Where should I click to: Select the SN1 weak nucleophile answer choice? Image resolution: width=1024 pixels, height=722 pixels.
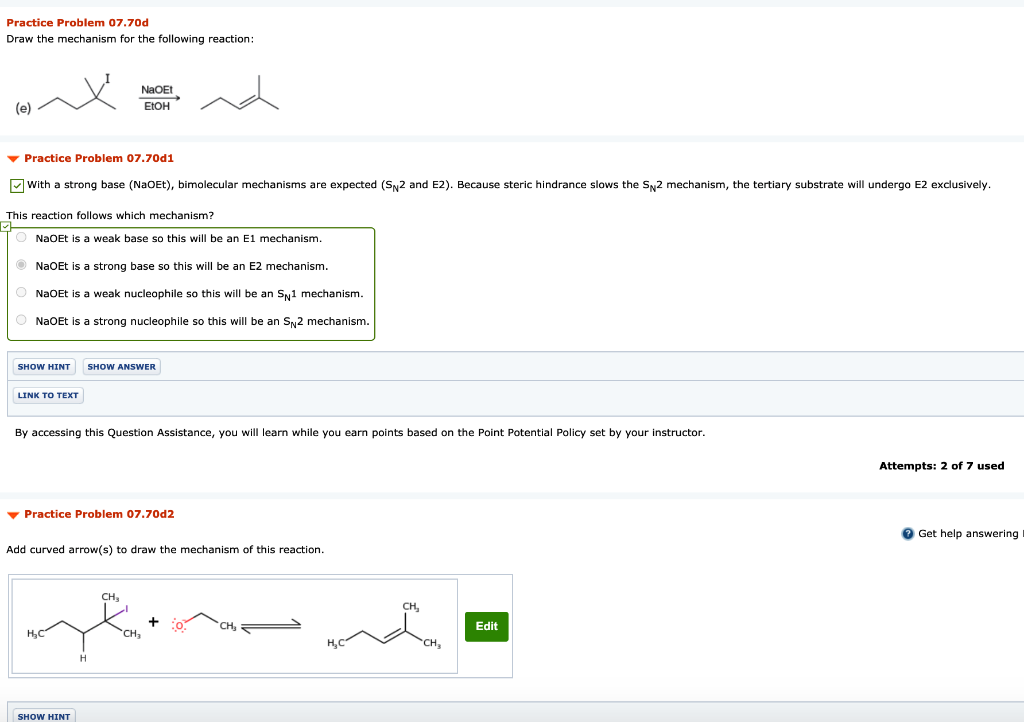click(x=20, y=292)
